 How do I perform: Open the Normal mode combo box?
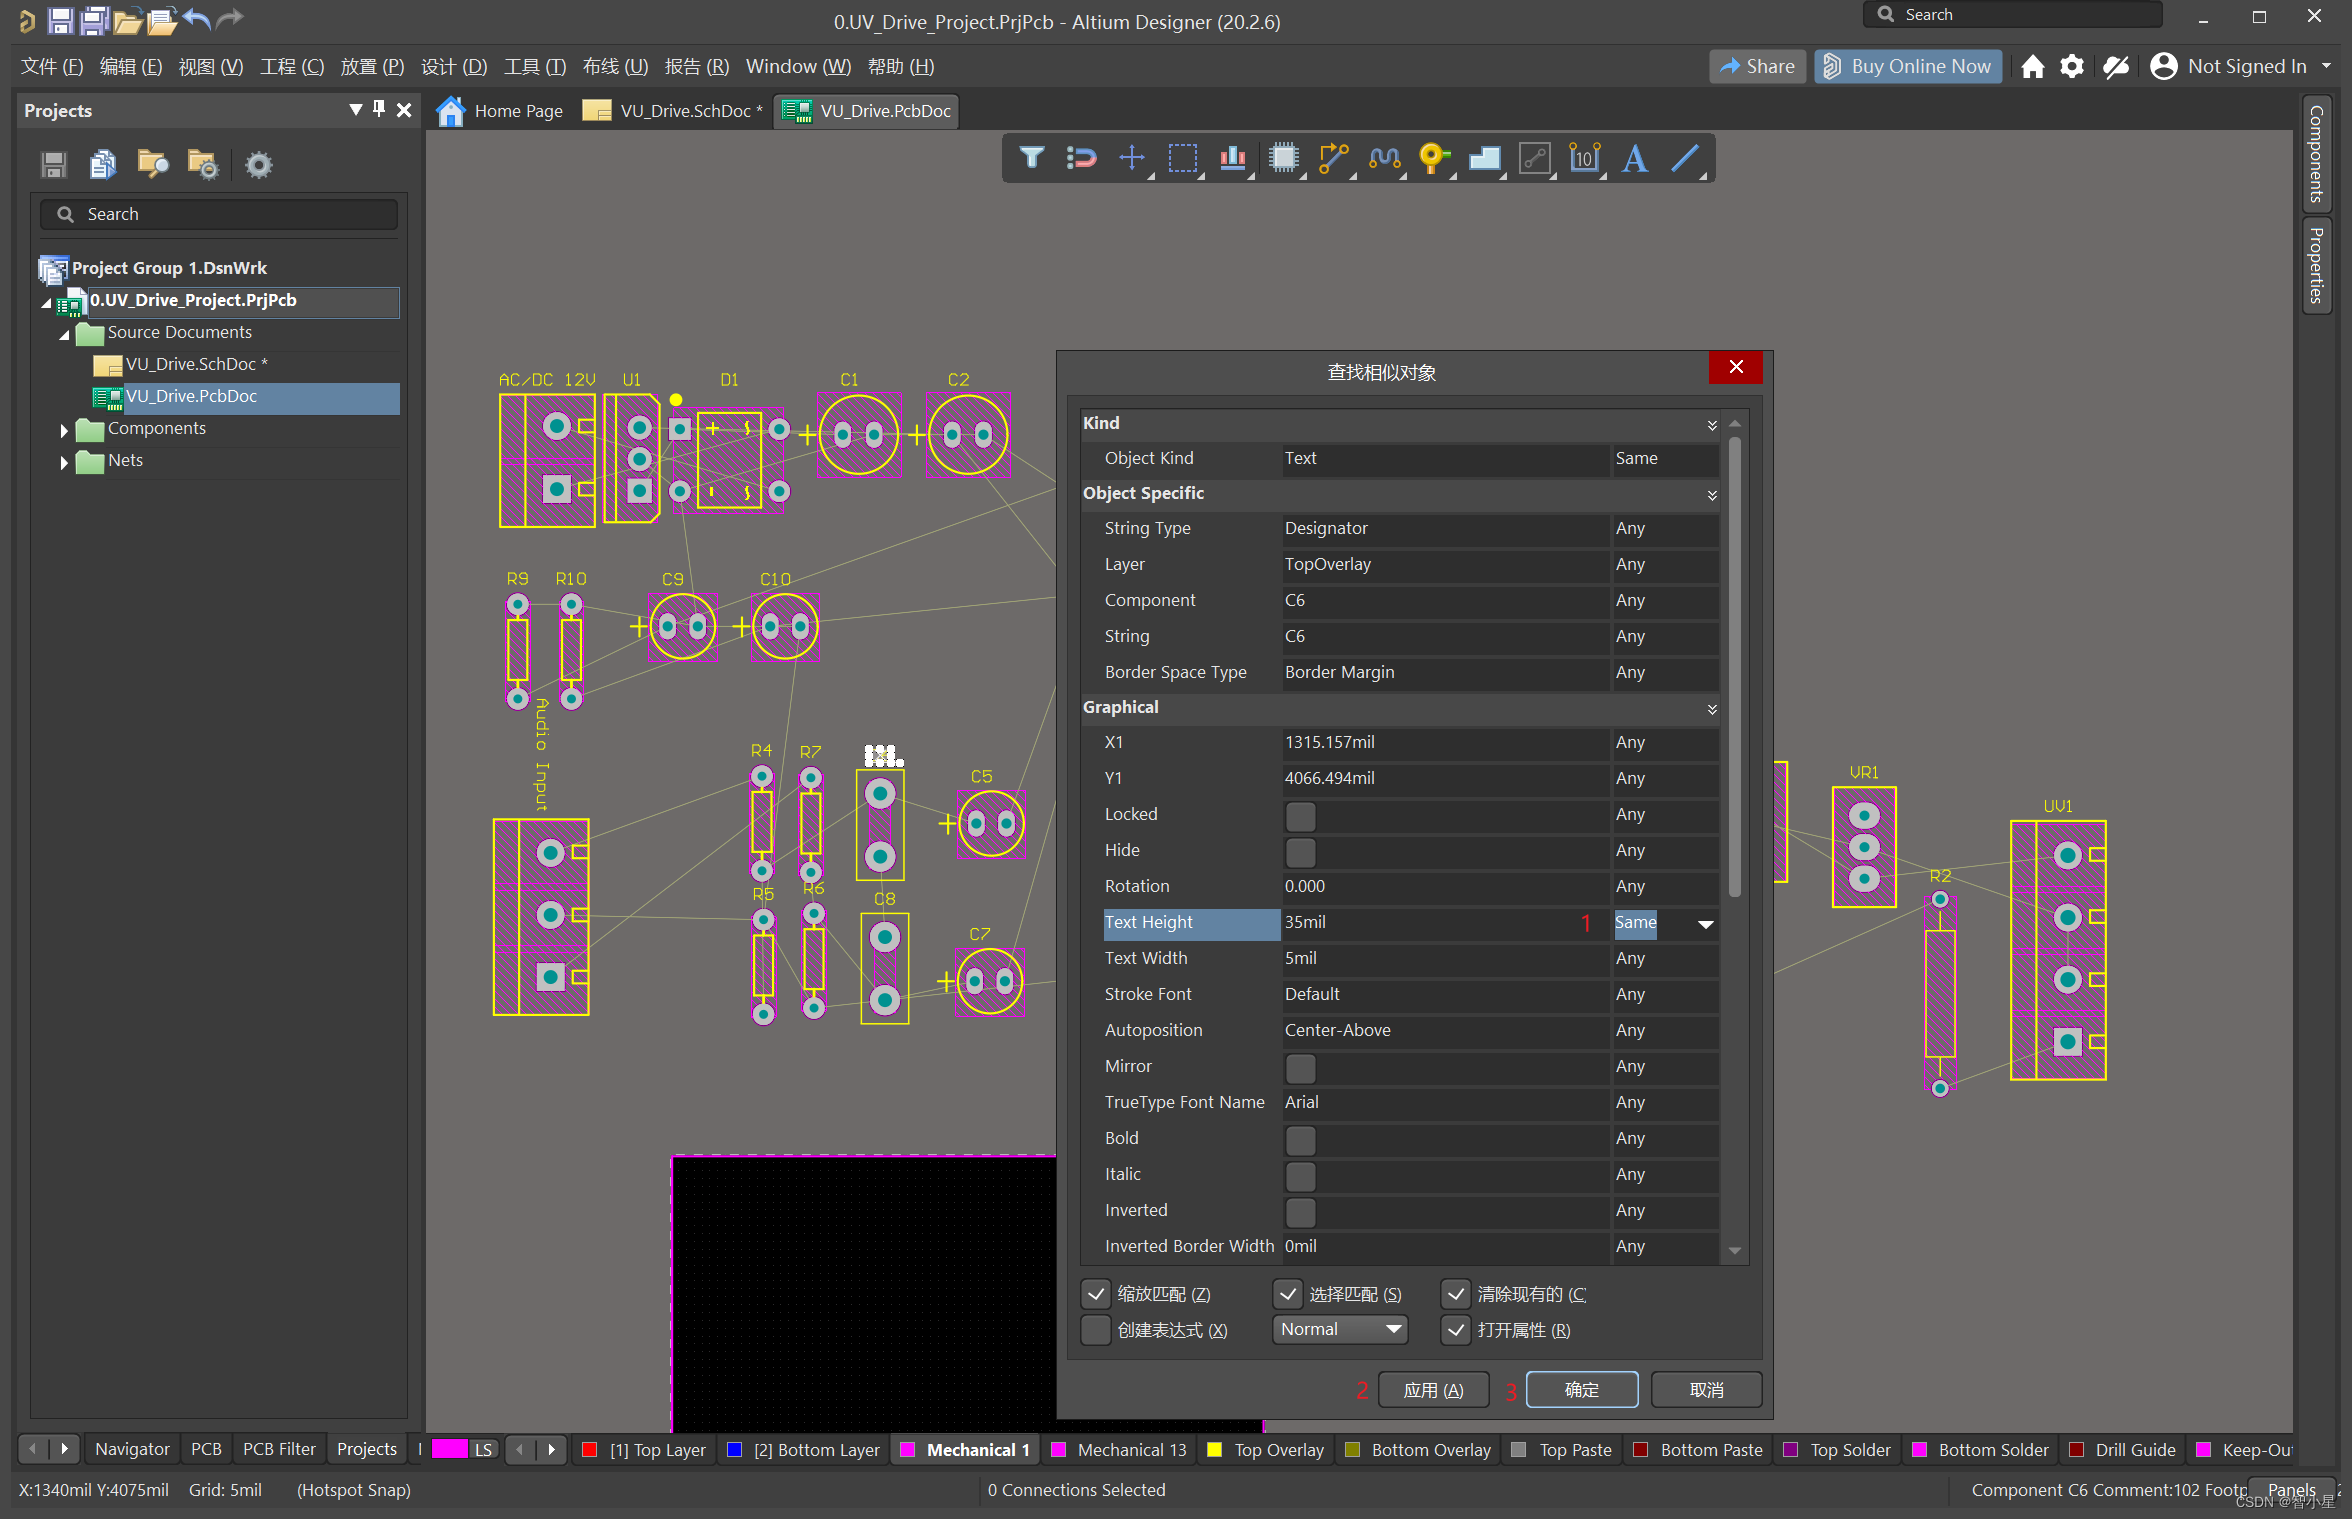point(1339,1329)
